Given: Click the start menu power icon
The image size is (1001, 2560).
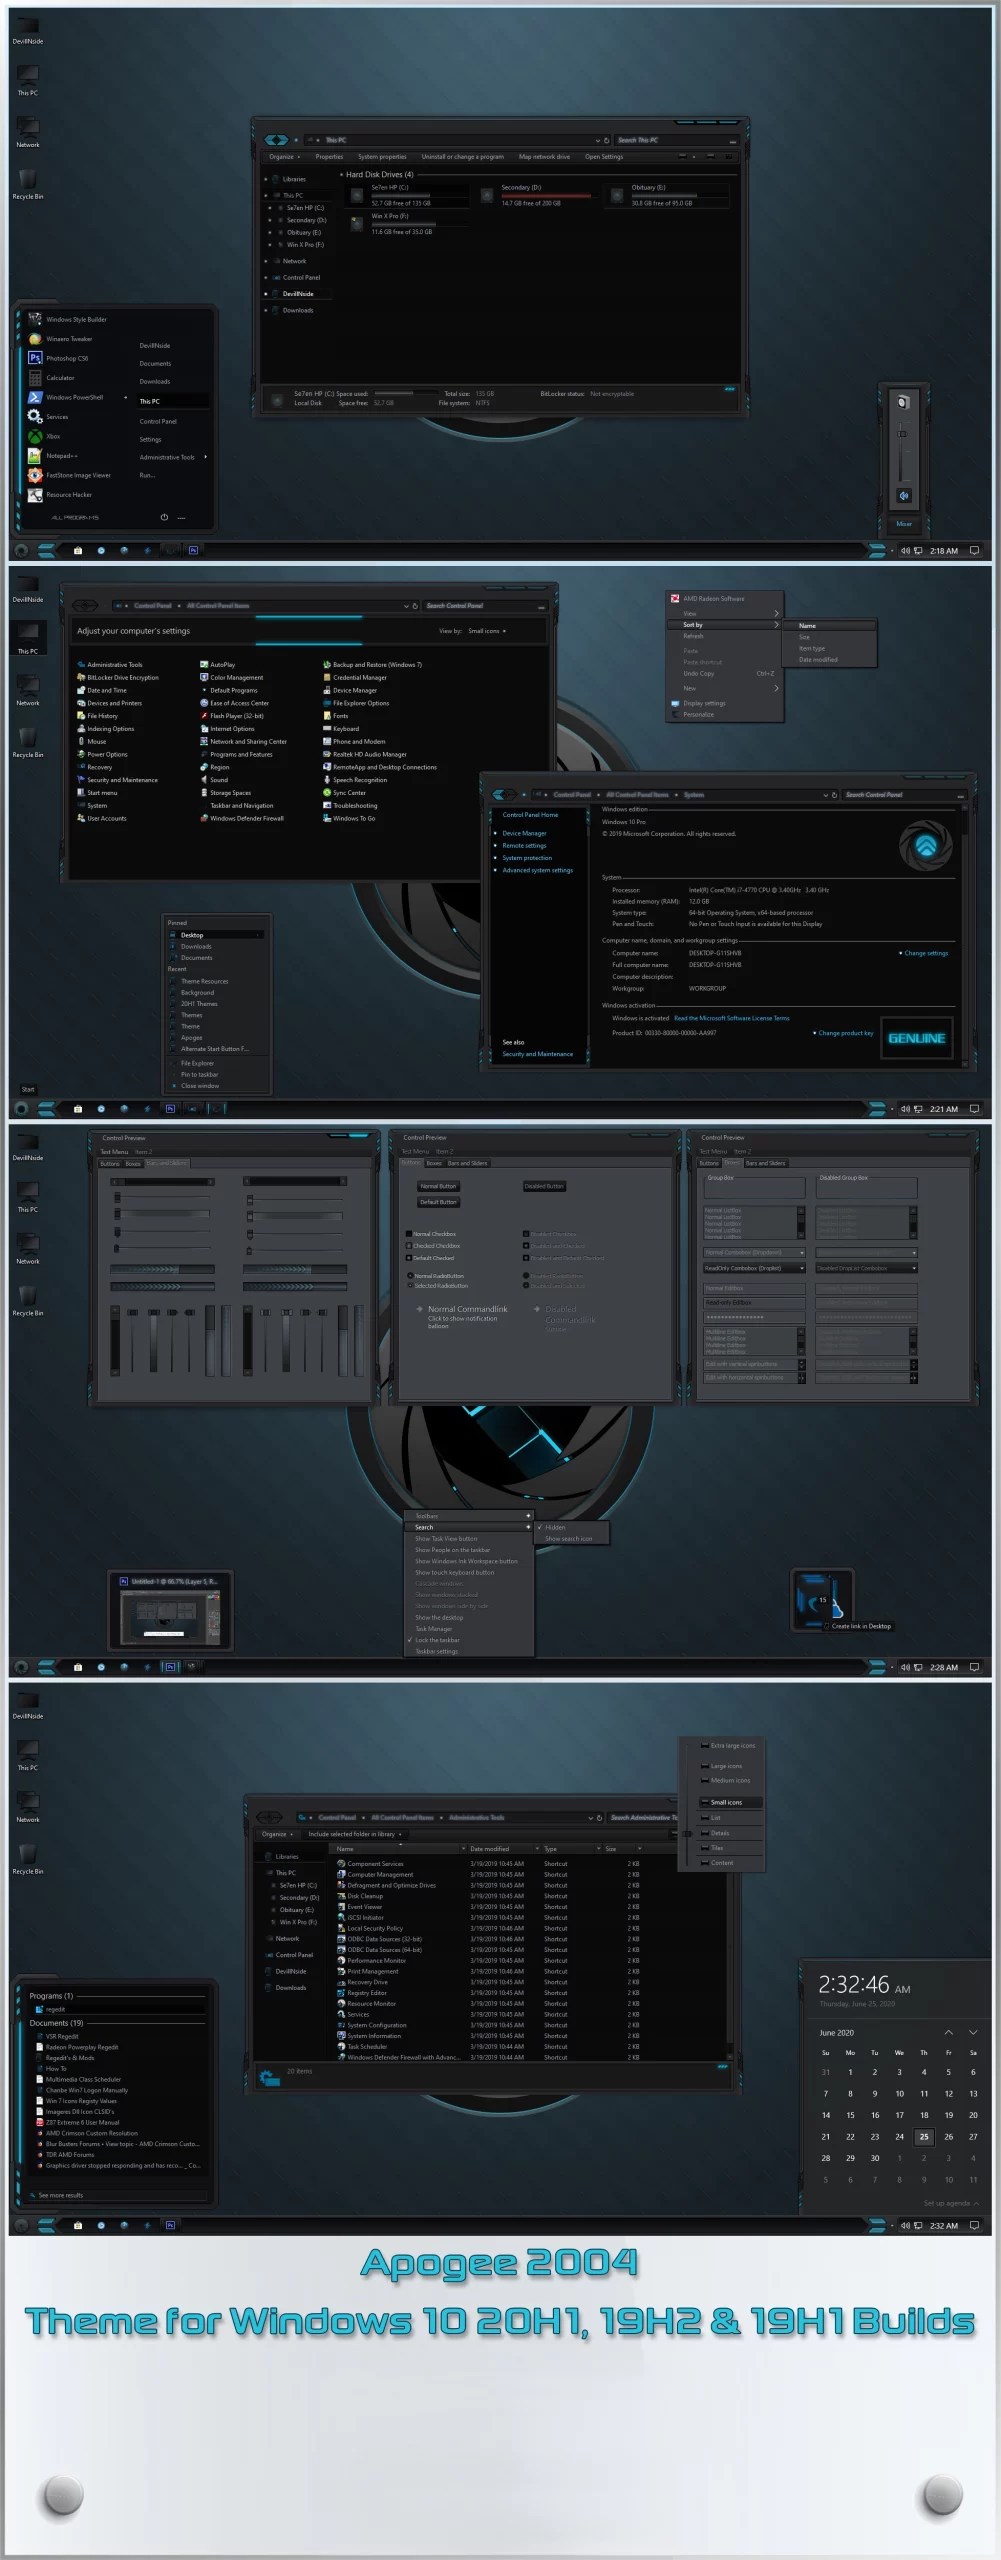Looking at the screenshot, I should click(164, 517).
